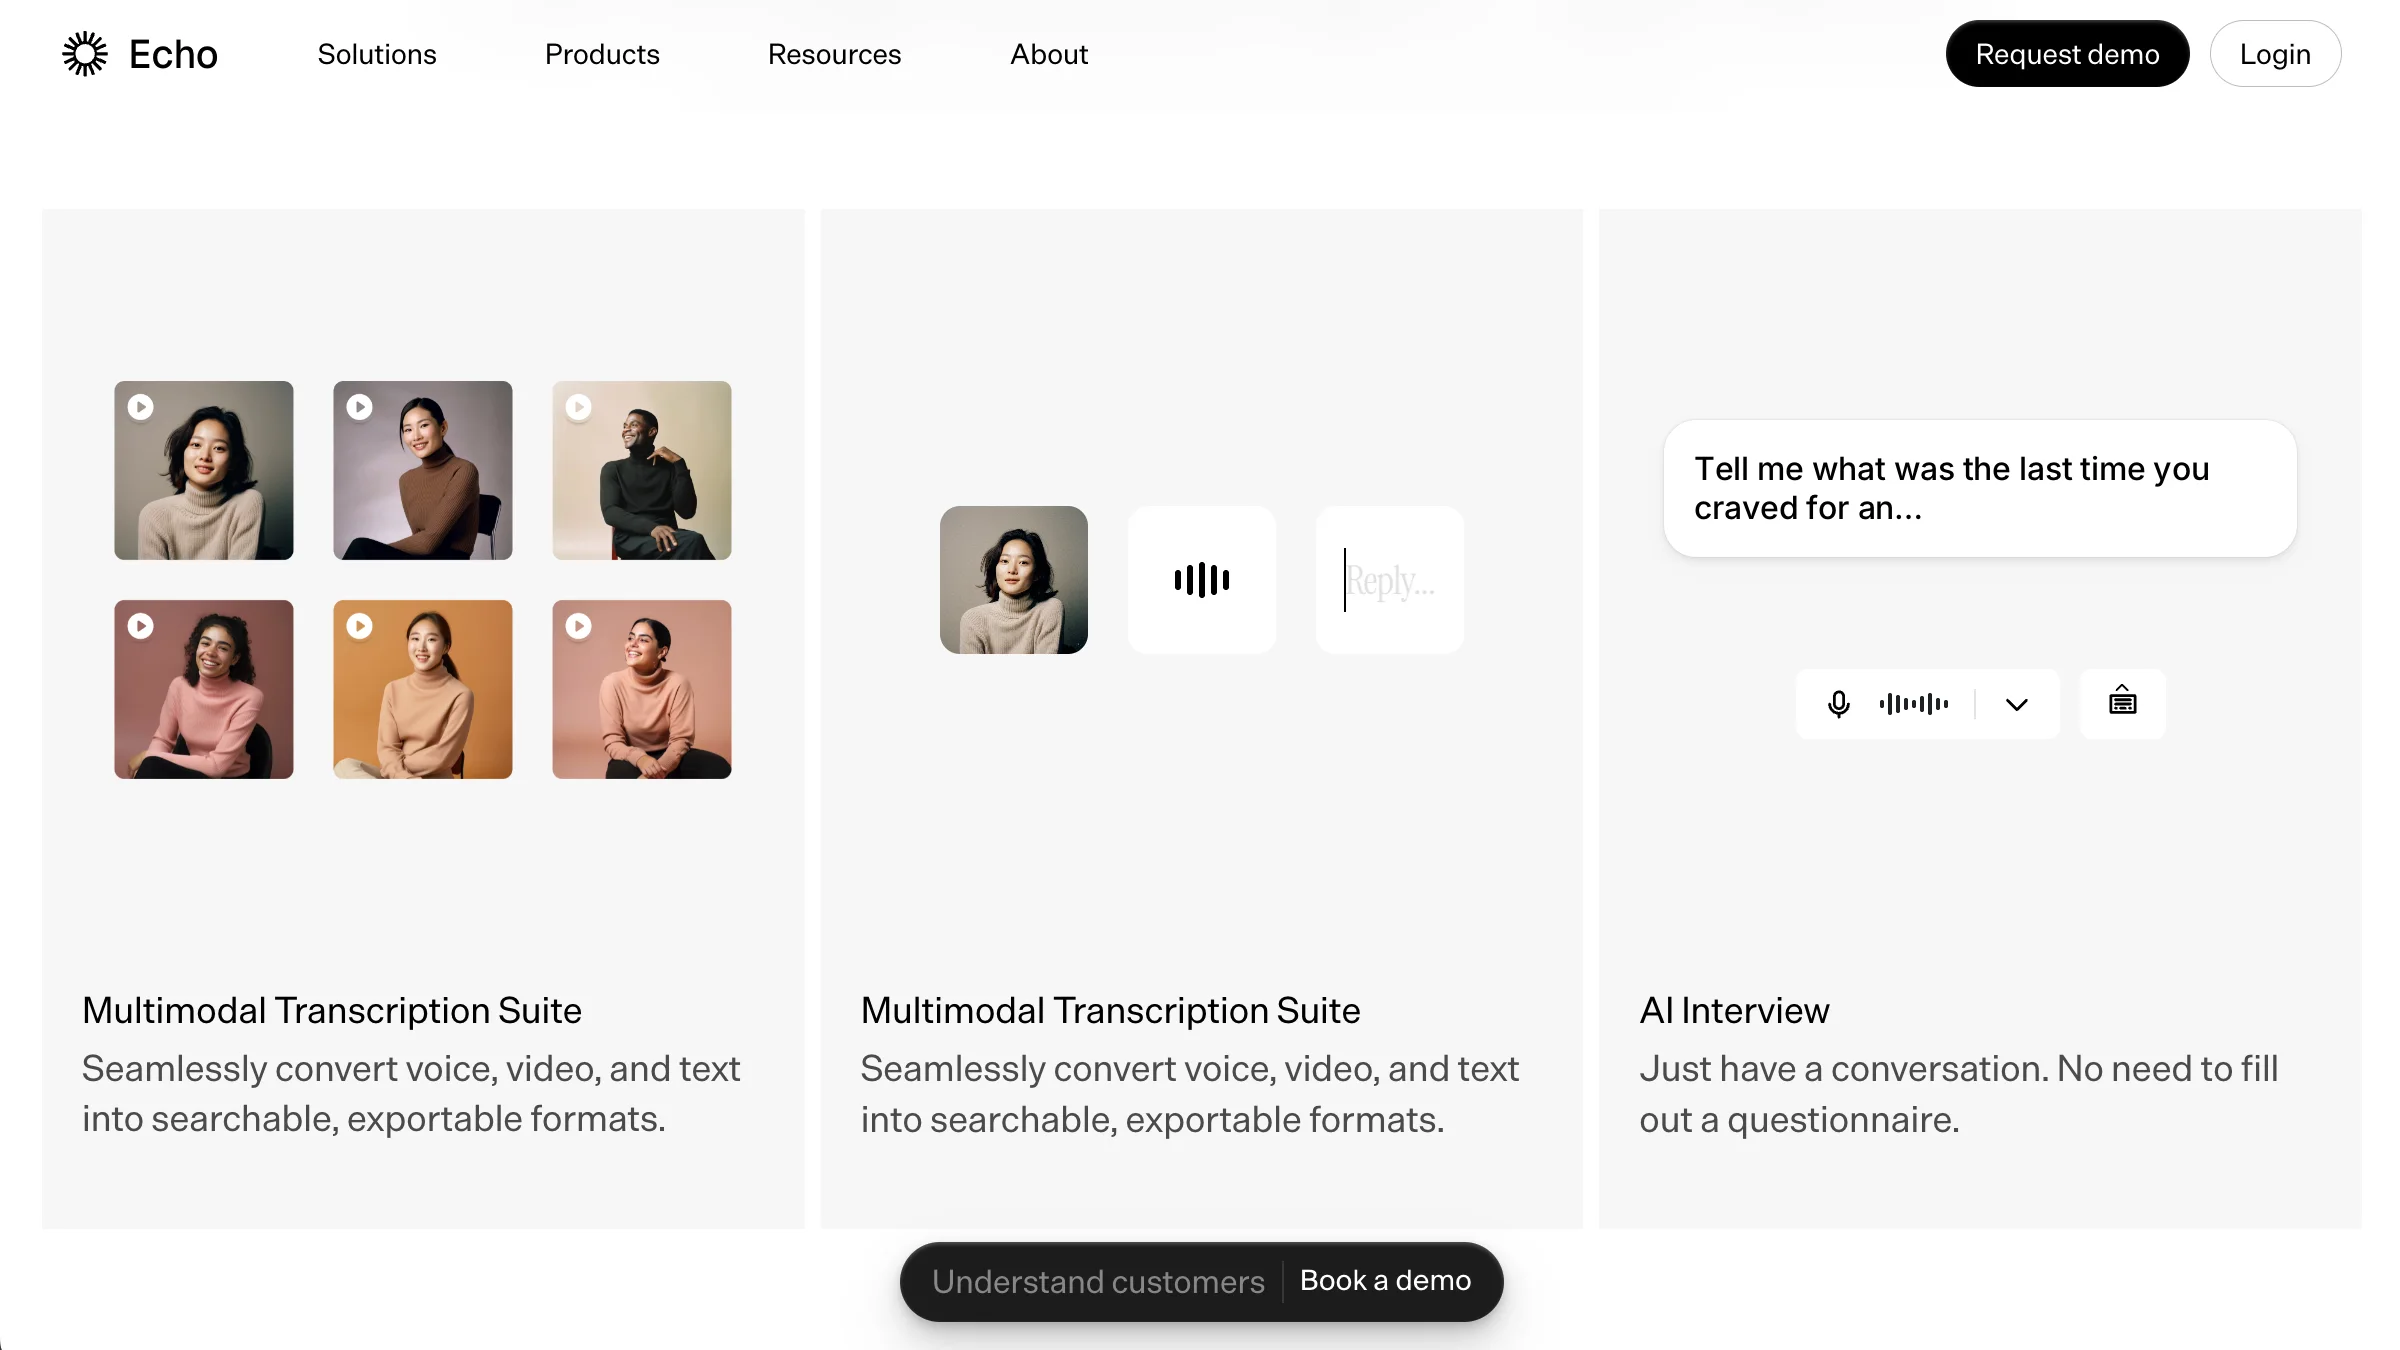This screenshot has width=2400, height=1350.
Task: Open the keyboard input icon button
Action: 2122,703
